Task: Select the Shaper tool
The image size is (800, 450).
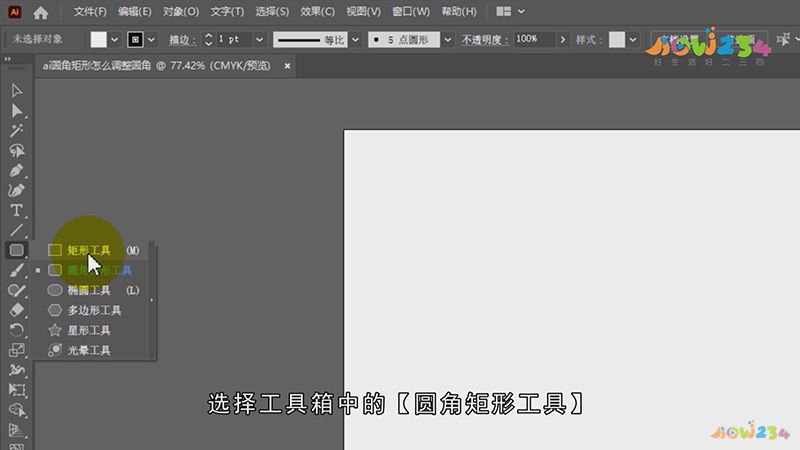Action: (x=16, y=290)
